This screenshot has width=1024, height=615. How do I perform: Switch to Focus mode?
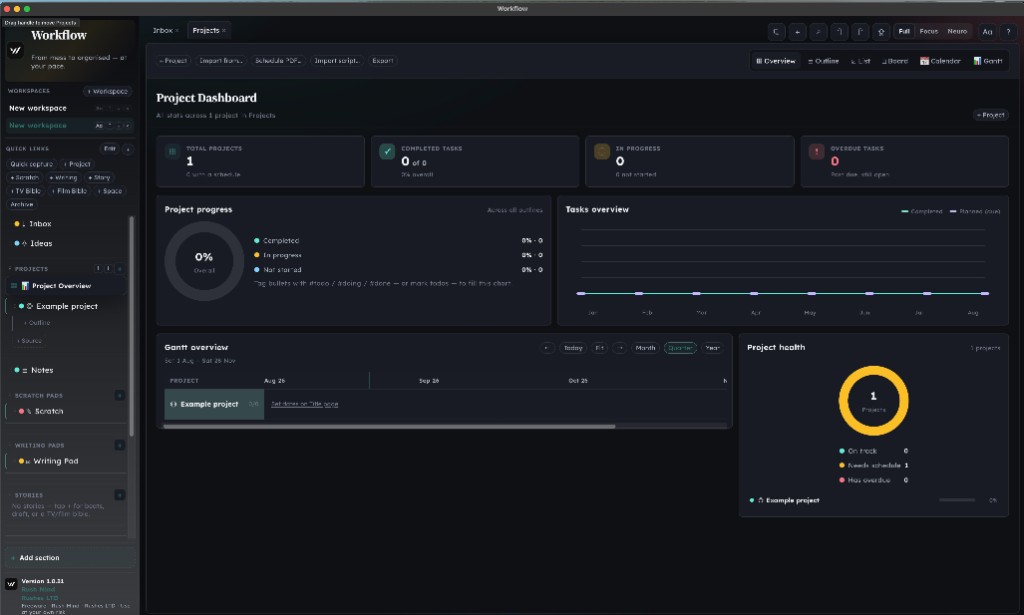(x=929, y=31)
